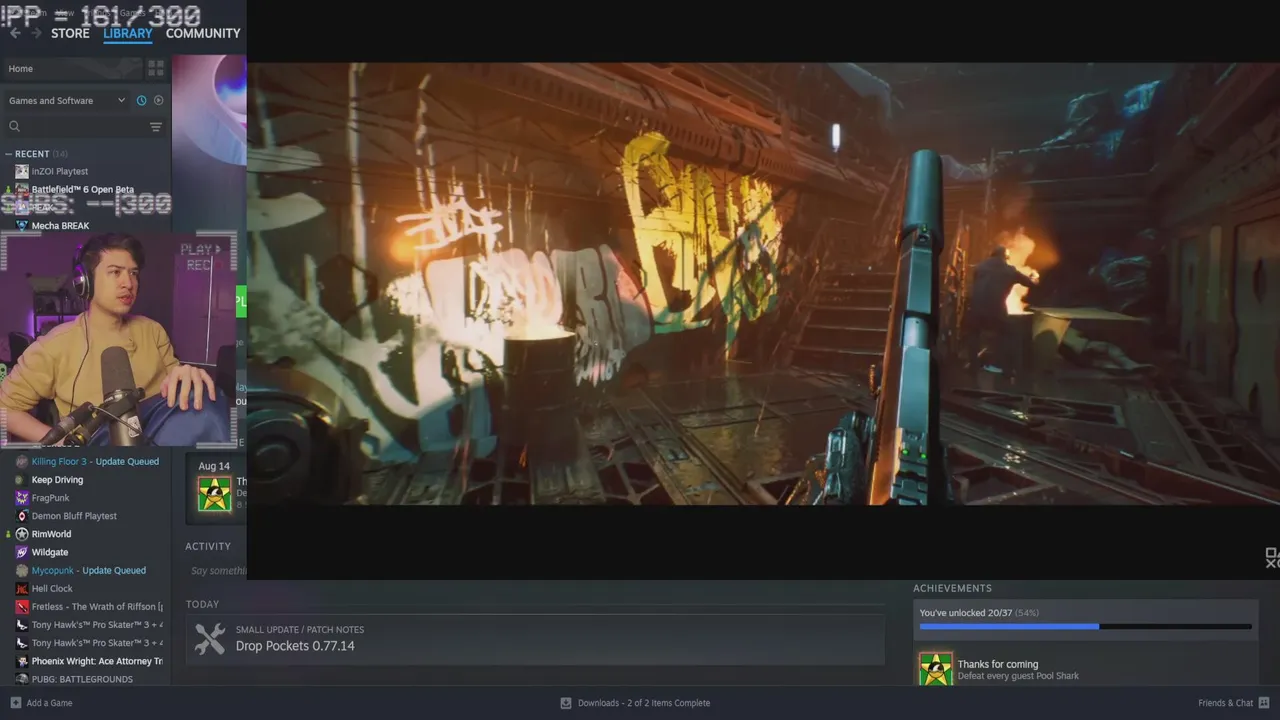
Task: Click the Keep Driving game icon
Action: pos(22,480)
